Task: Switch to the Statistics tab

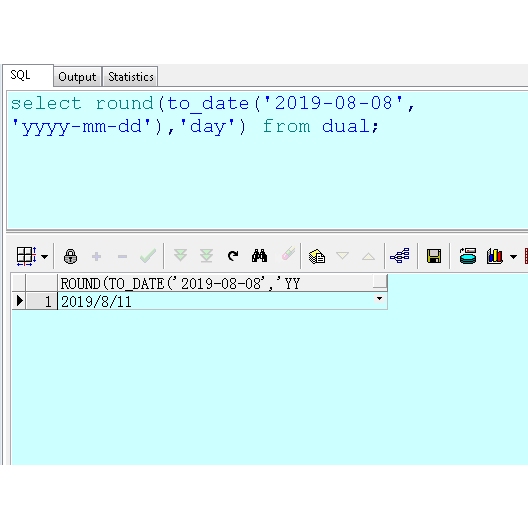Action: (131, 76)
